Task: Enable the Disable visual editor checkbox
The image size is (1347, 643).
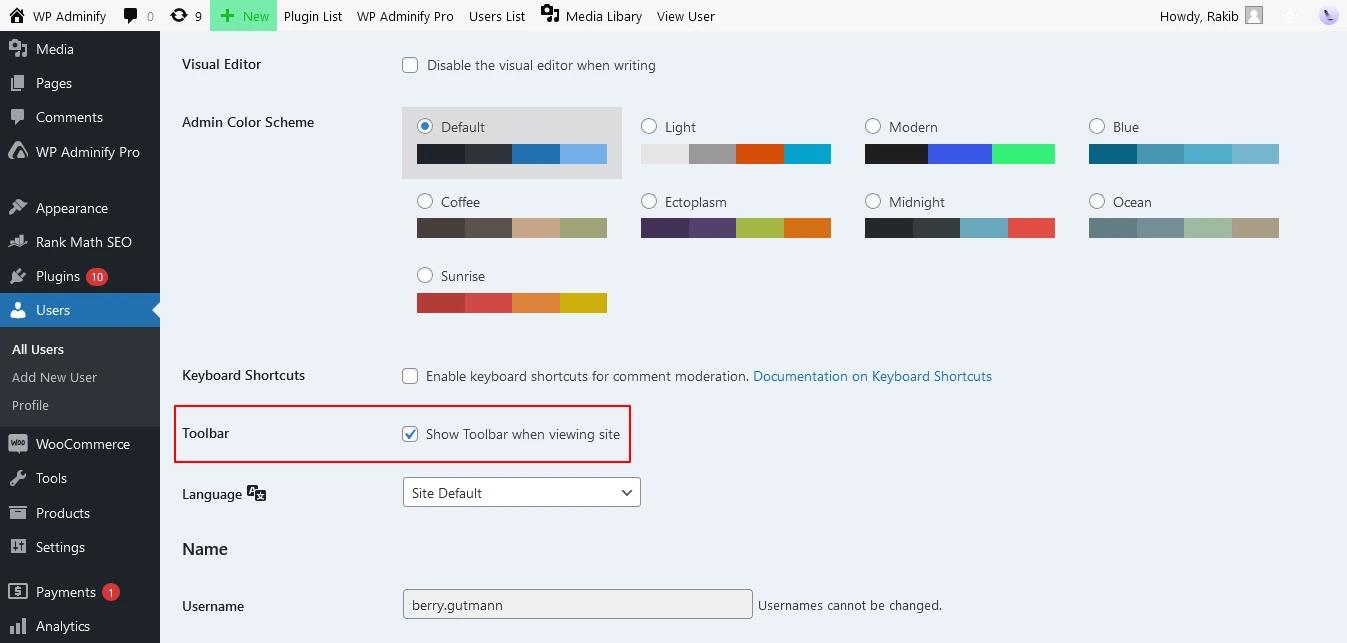Action: pyautogui.click(x=410, y=65)
